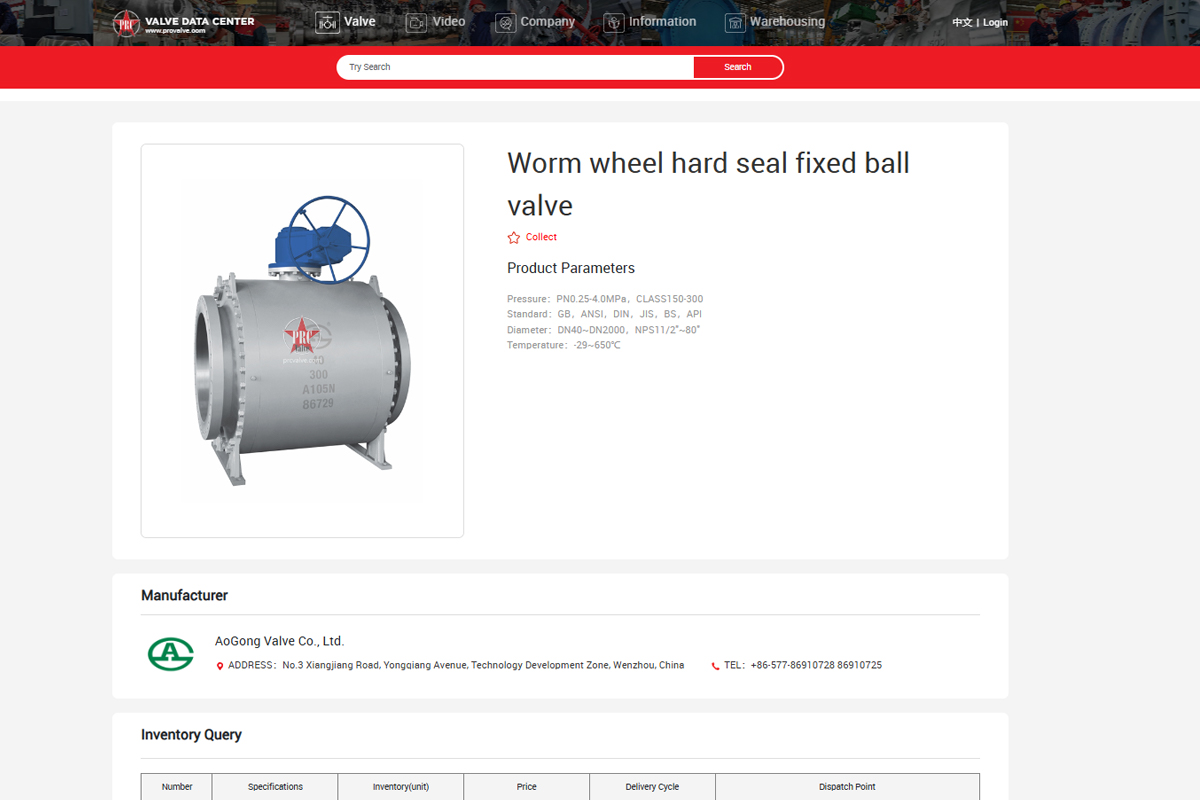
Task: Click the Valve nav icon
Action: click(327, 22)
